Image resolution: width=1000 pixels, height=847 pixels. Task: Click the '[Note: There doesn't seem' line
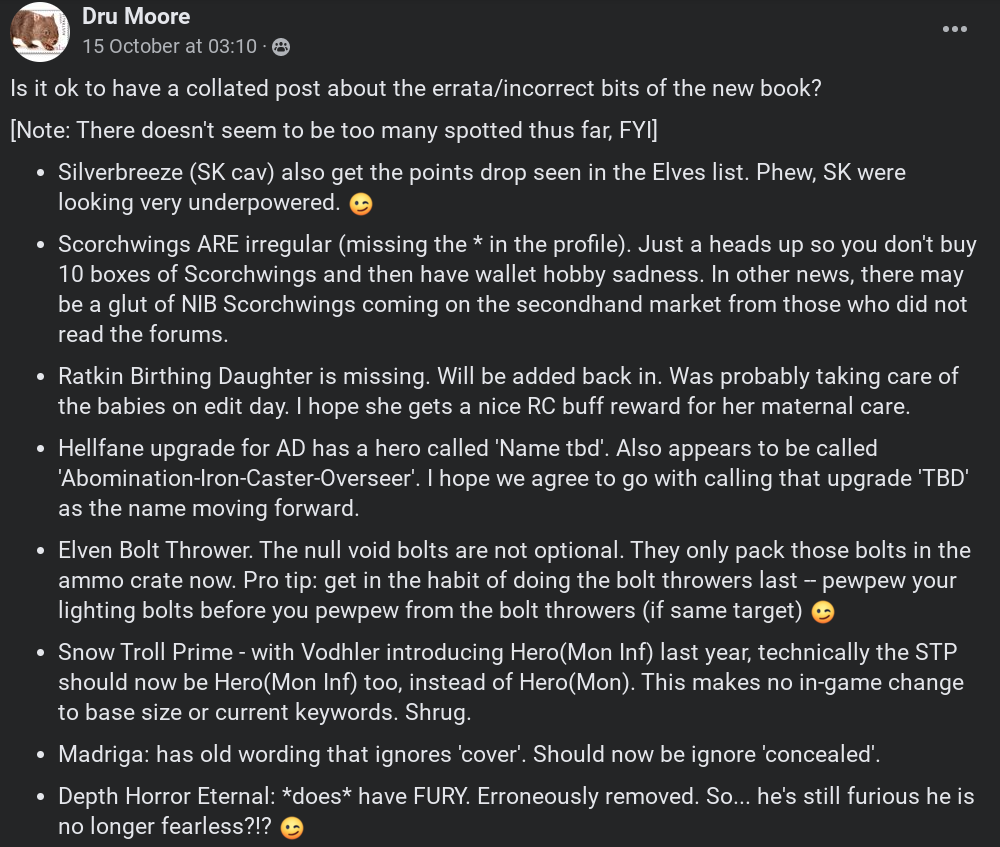point(334,130)
